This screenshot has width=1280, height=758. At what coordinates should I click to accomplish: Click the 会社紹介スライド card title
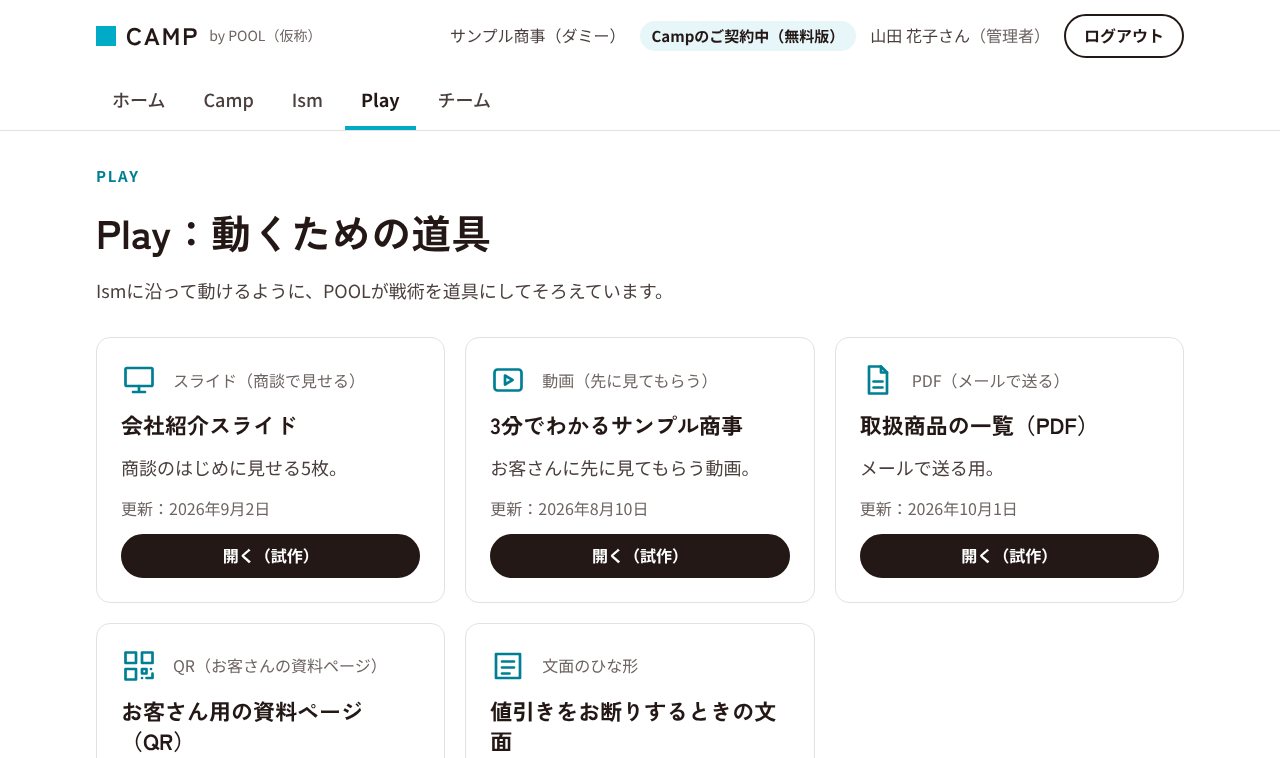210,425
